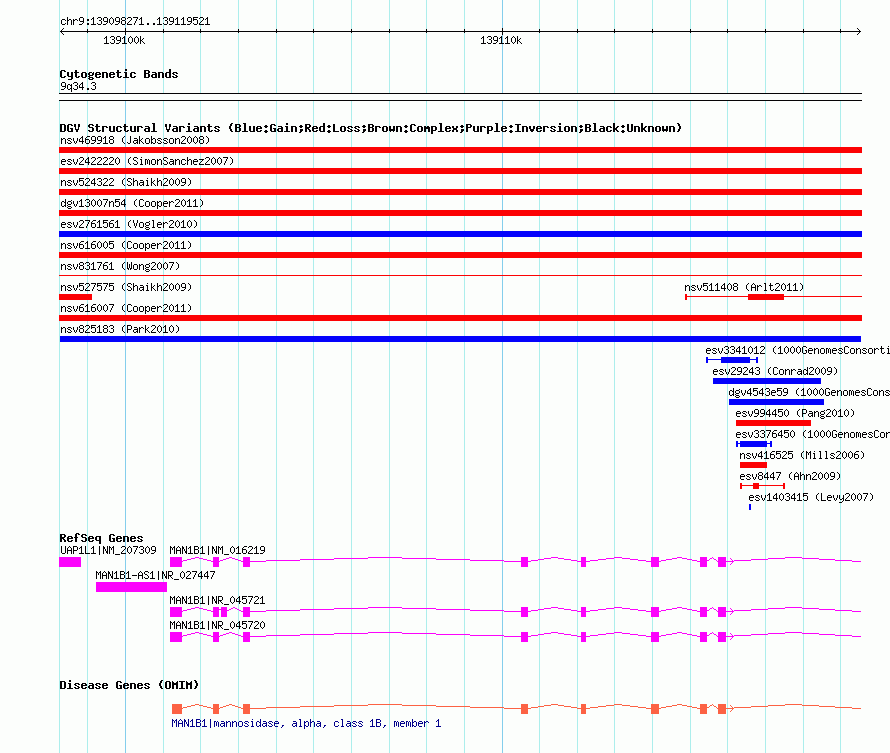The height and width of the screenshot is (753, 890).
Task: Click the short nsv527575 Shaikh2009 red bar
Action: point(75,297)
